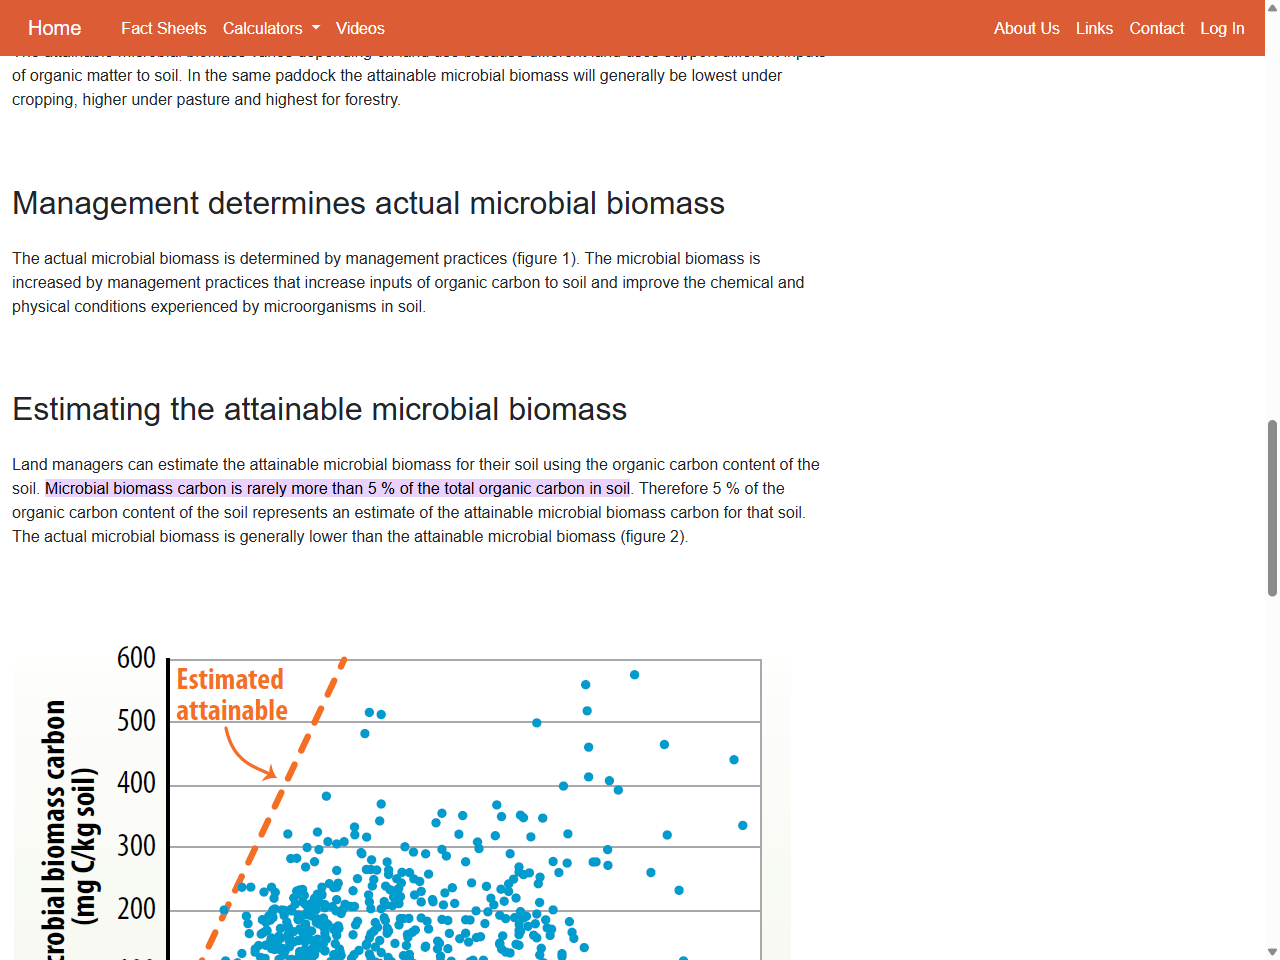Click the scrollbar down arrow

[1271, 951]
